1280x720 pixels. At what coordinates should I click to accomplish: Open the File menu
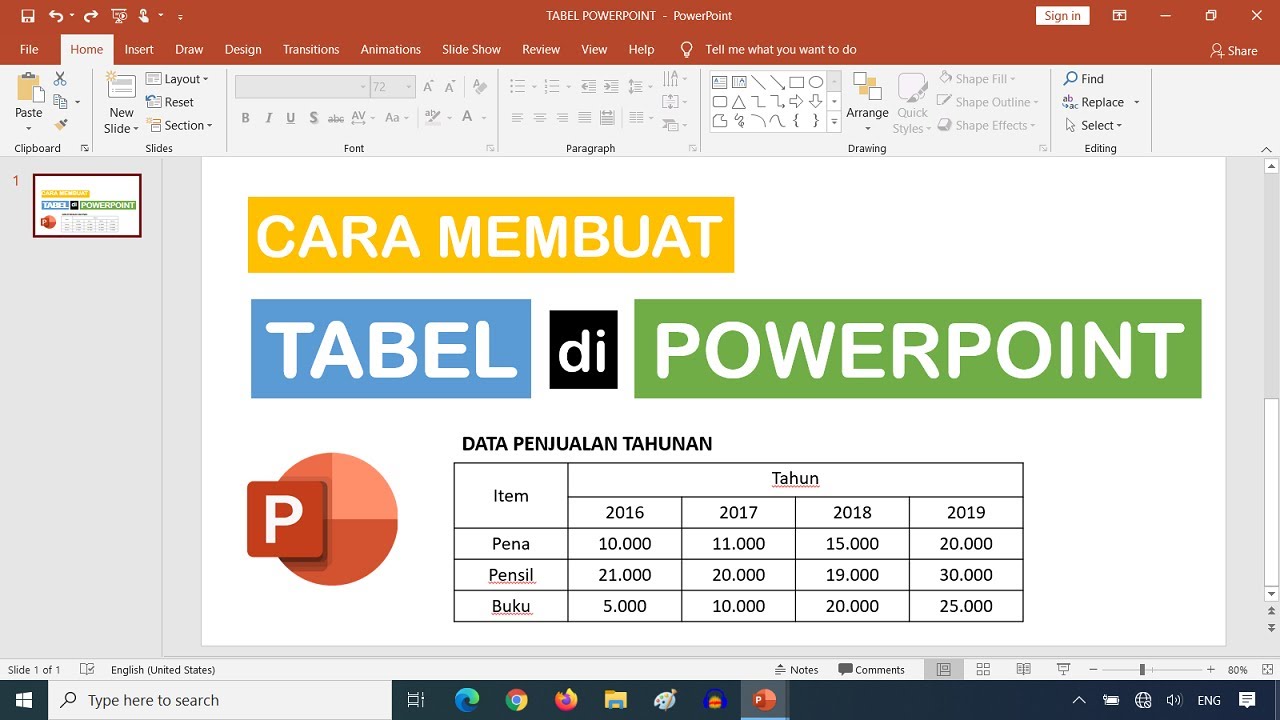[29, 49]
